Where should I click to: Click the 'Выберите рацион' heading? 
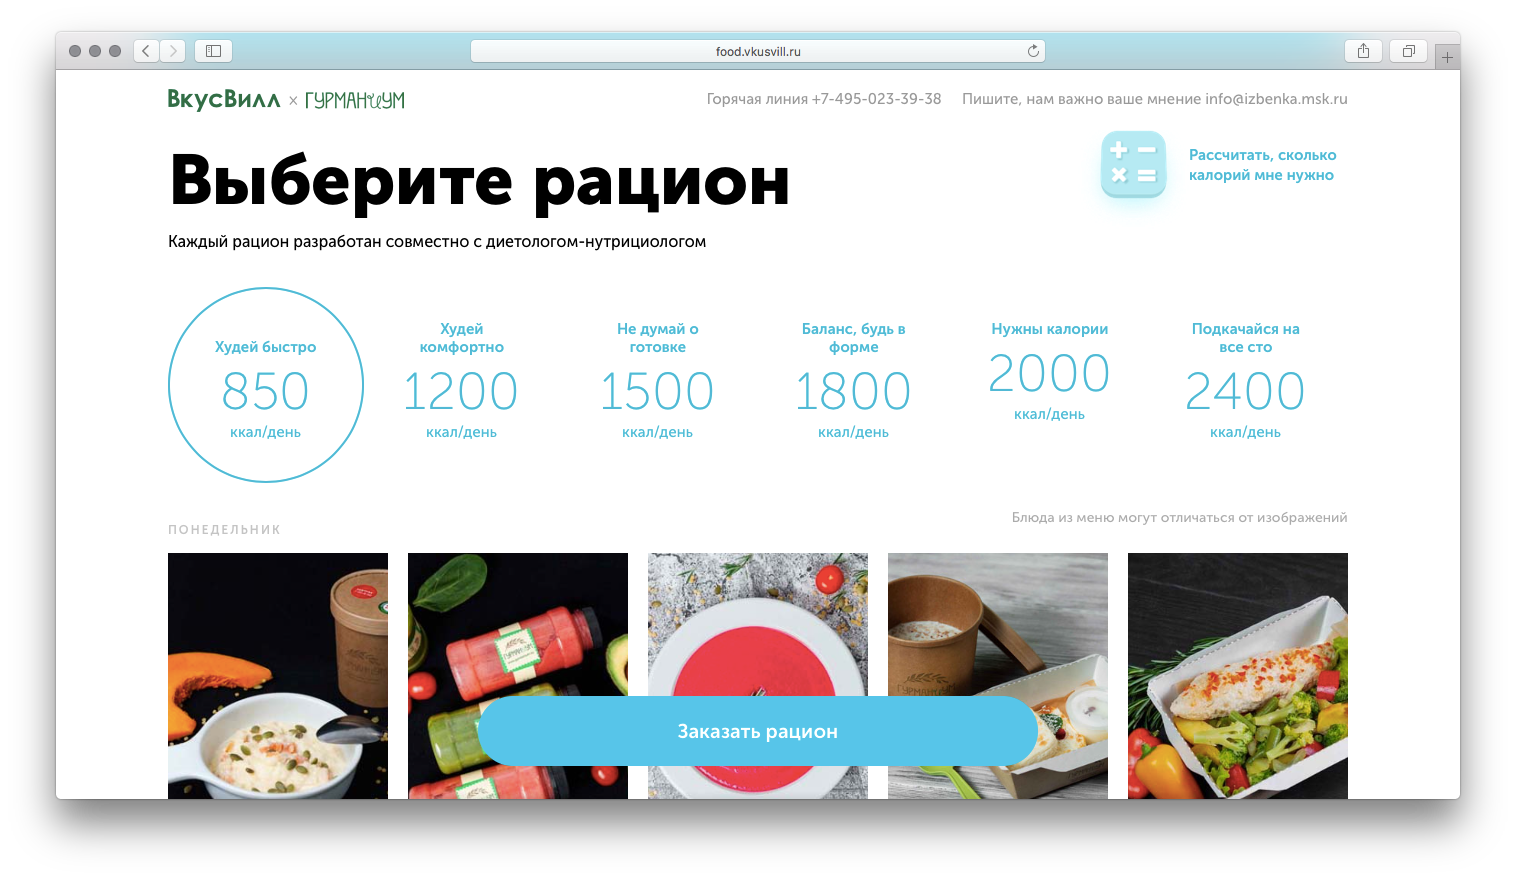(x=480, y=182)
